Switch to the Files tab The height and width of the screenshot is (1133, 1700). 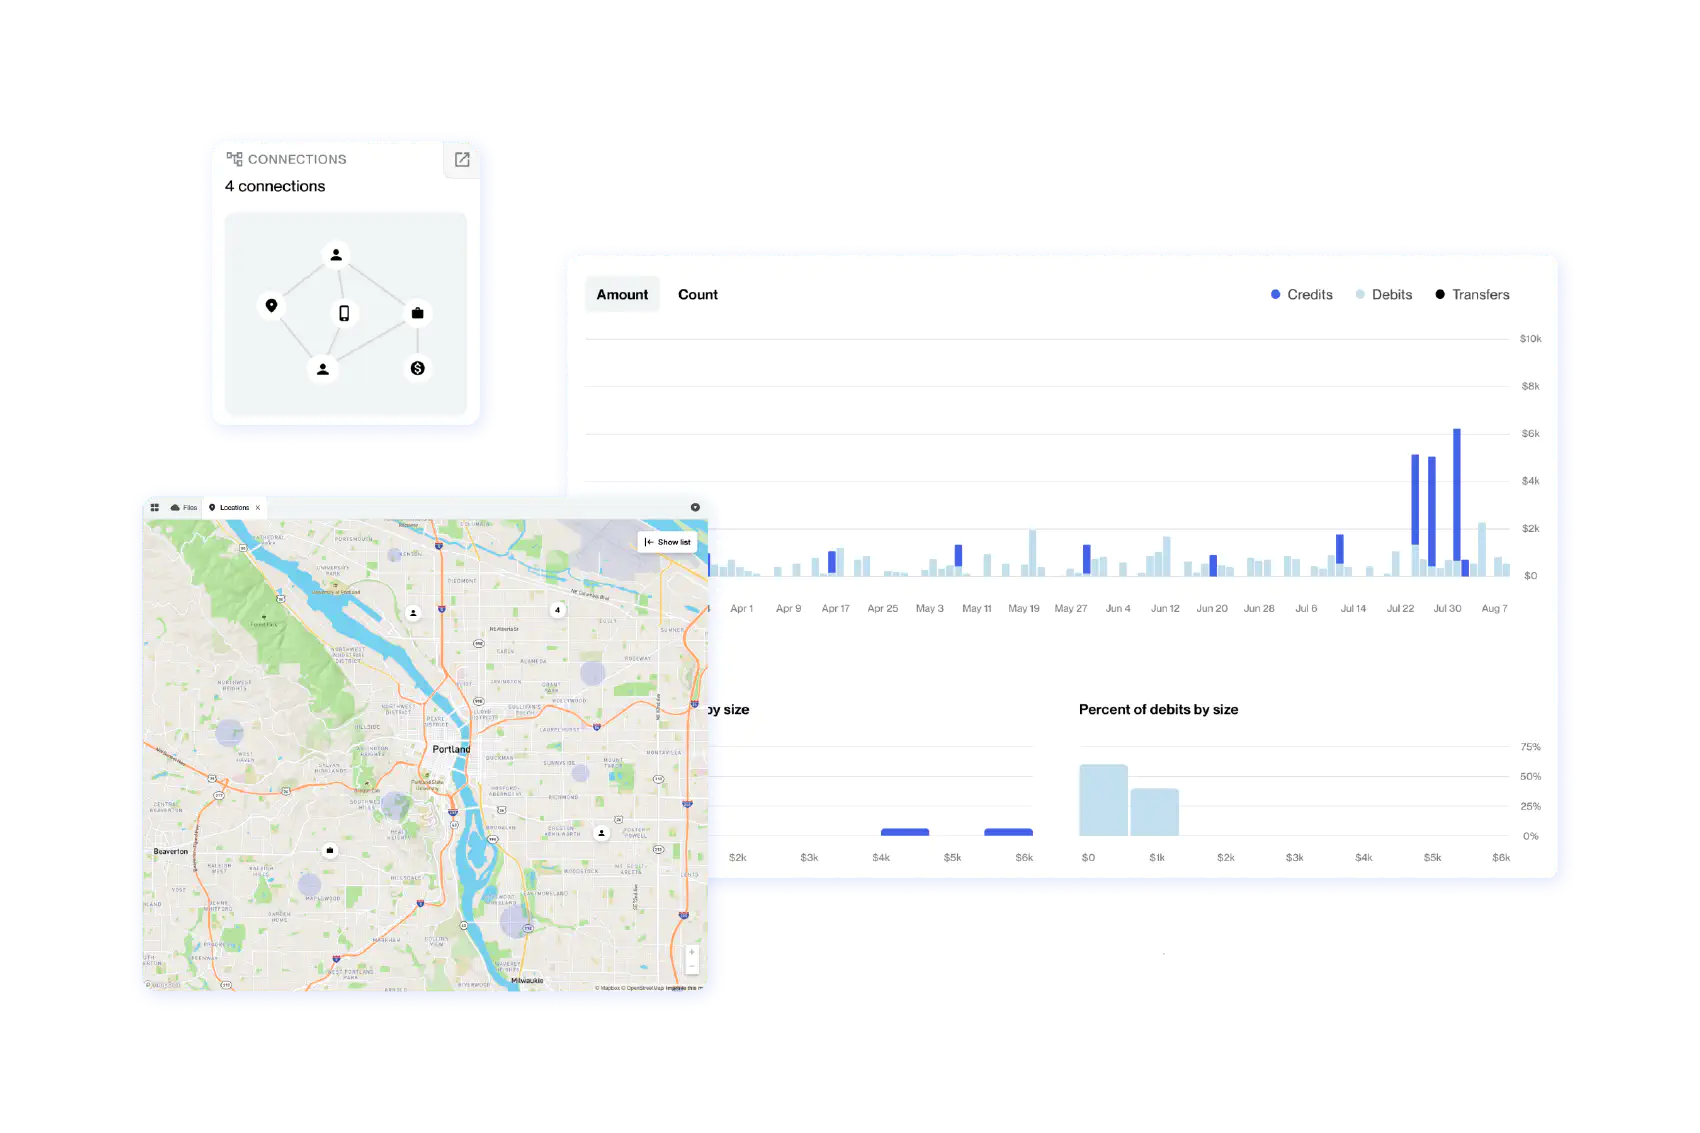(x=184, y=508)
